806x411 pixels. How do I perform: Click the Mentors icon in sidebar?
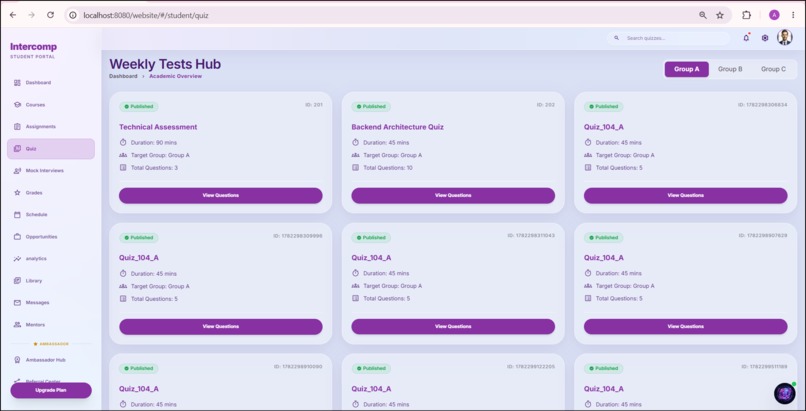(17, 325)
